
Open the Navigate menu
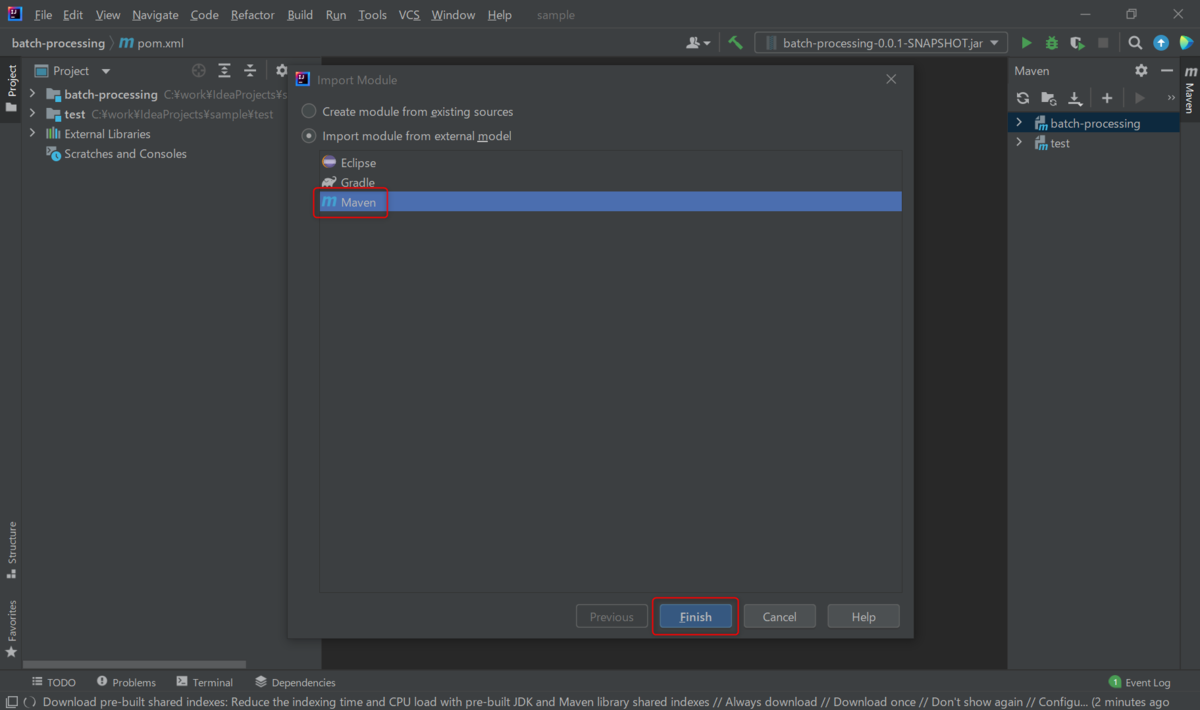(x=155, y=15)
